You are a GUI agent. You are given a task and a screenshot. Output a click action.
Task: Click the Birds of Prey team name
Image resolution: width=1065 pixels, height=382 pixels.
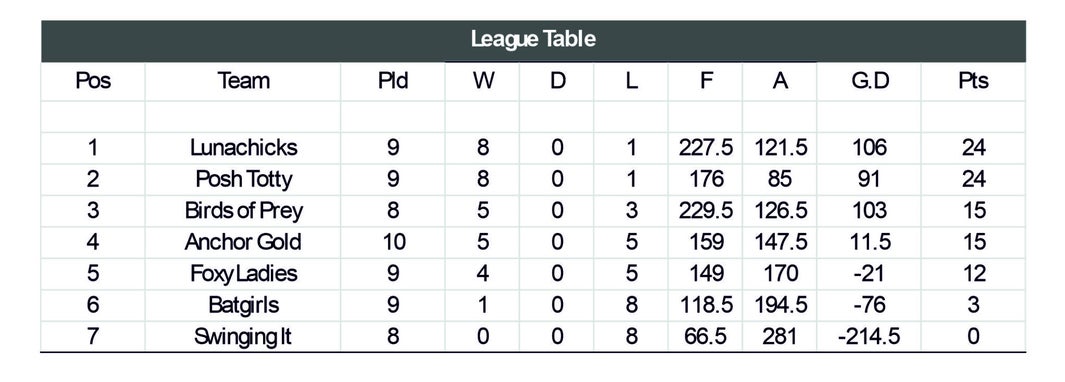243,211
